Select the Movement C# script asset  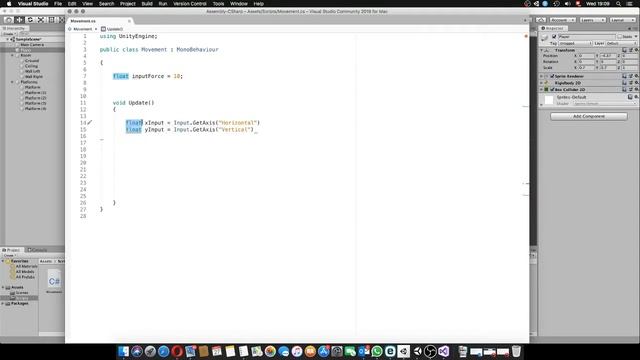pos(54,282)
